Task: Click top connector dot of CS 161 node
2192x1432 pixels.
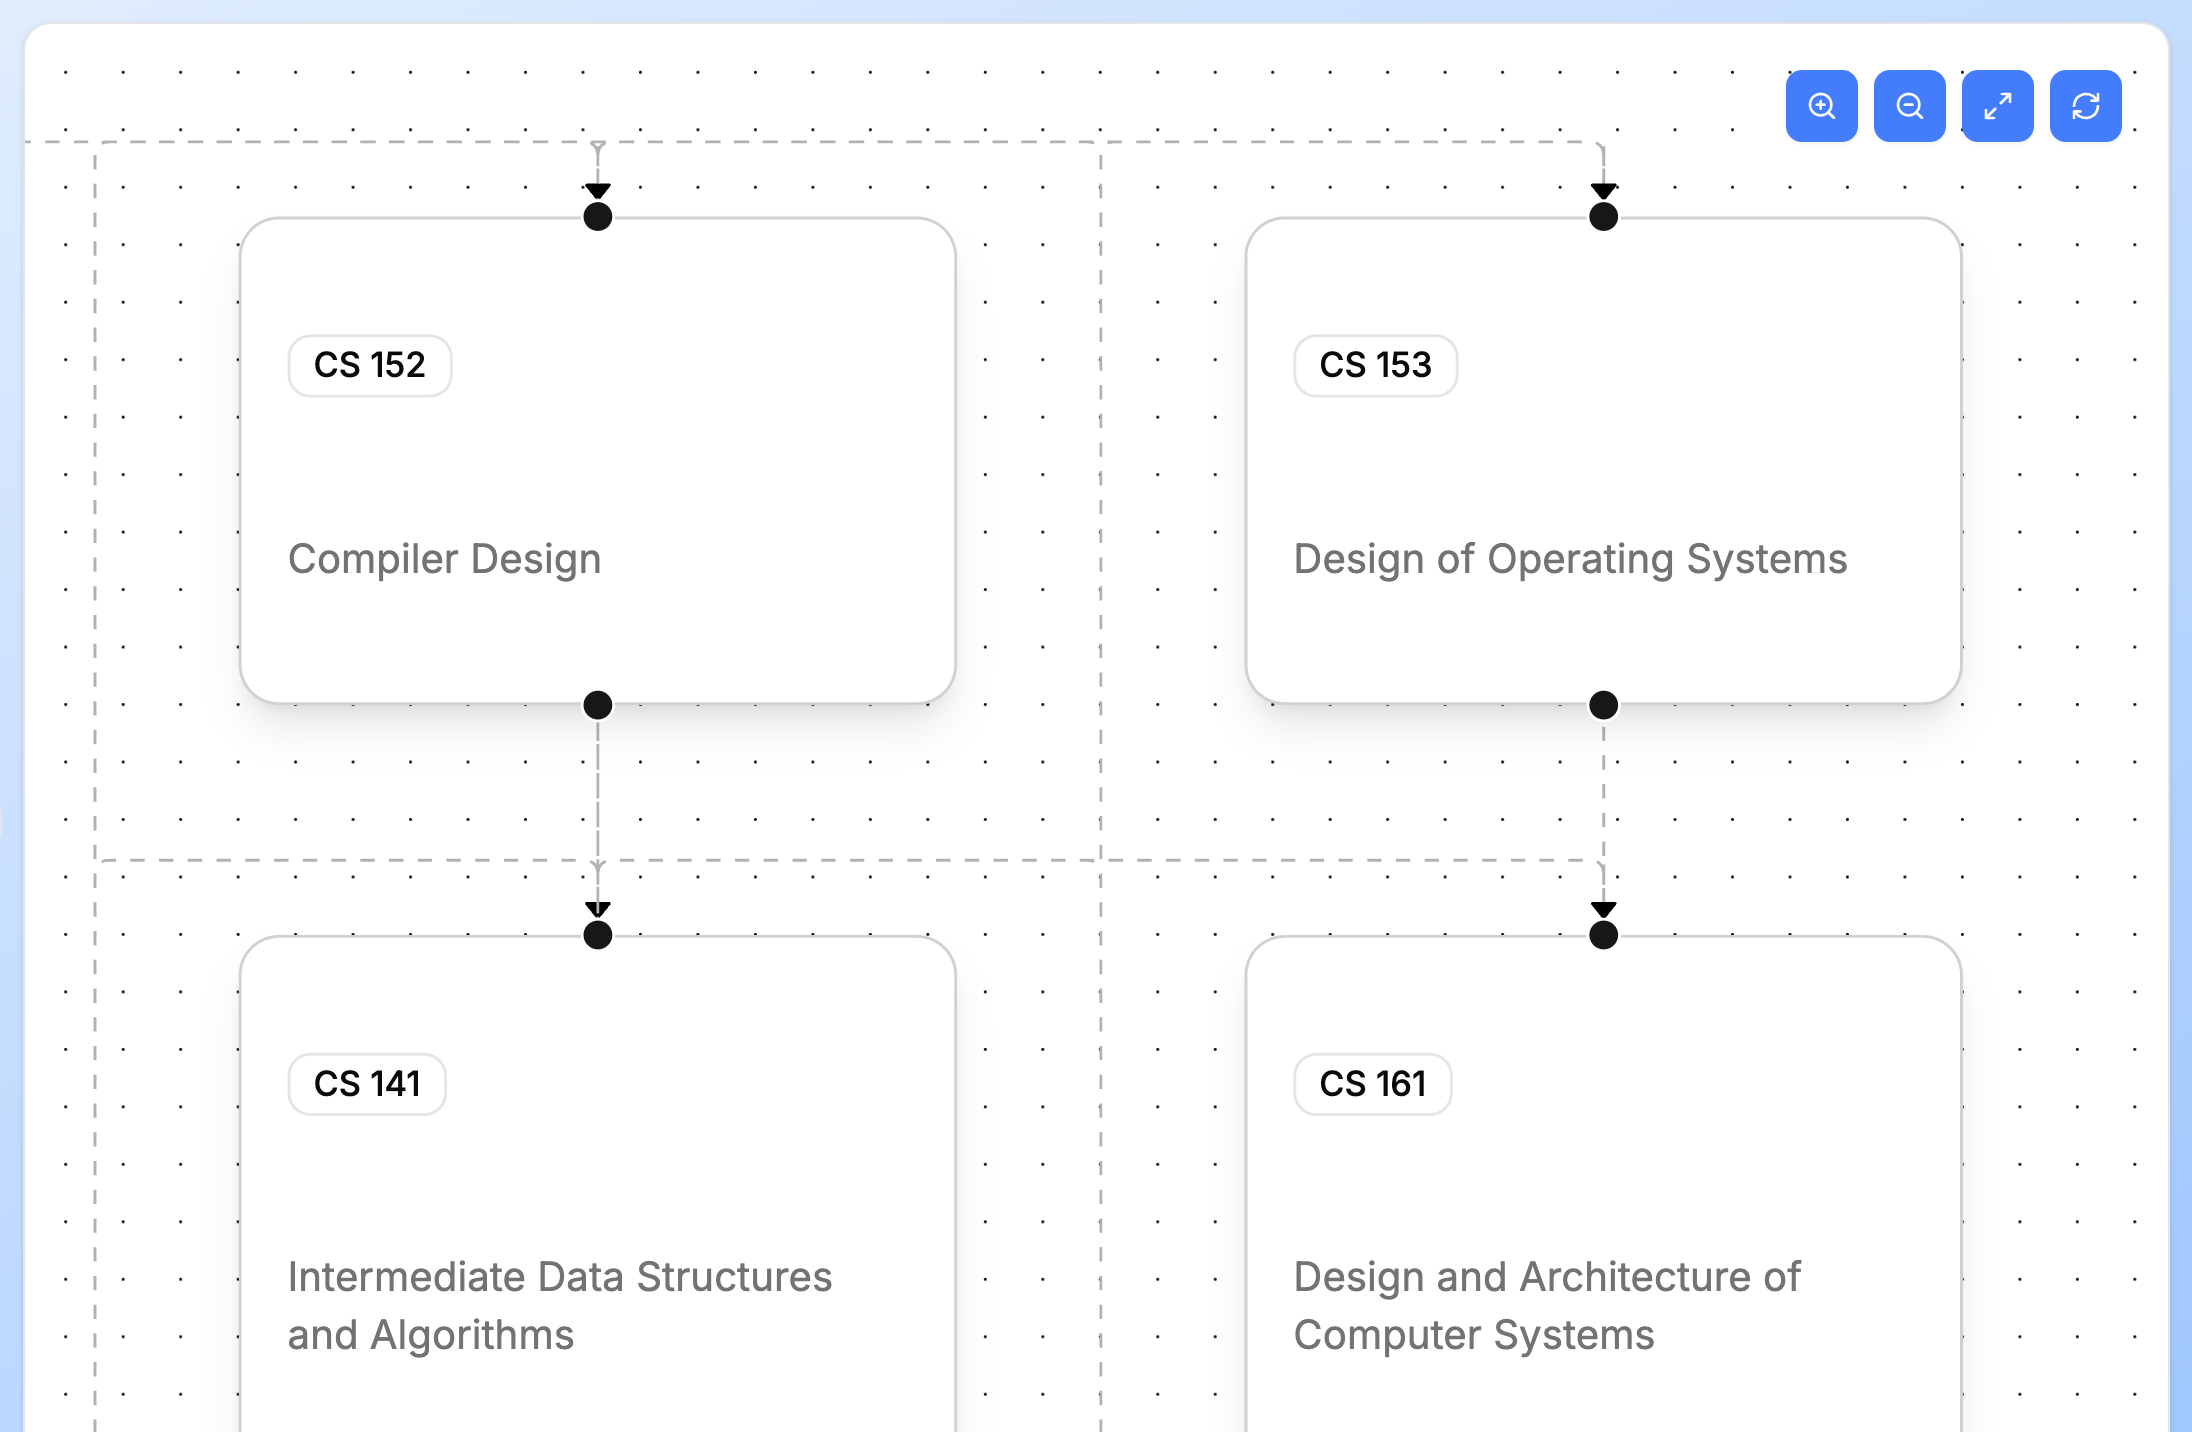Action: pyautogui.click(x=1603, y=935)
